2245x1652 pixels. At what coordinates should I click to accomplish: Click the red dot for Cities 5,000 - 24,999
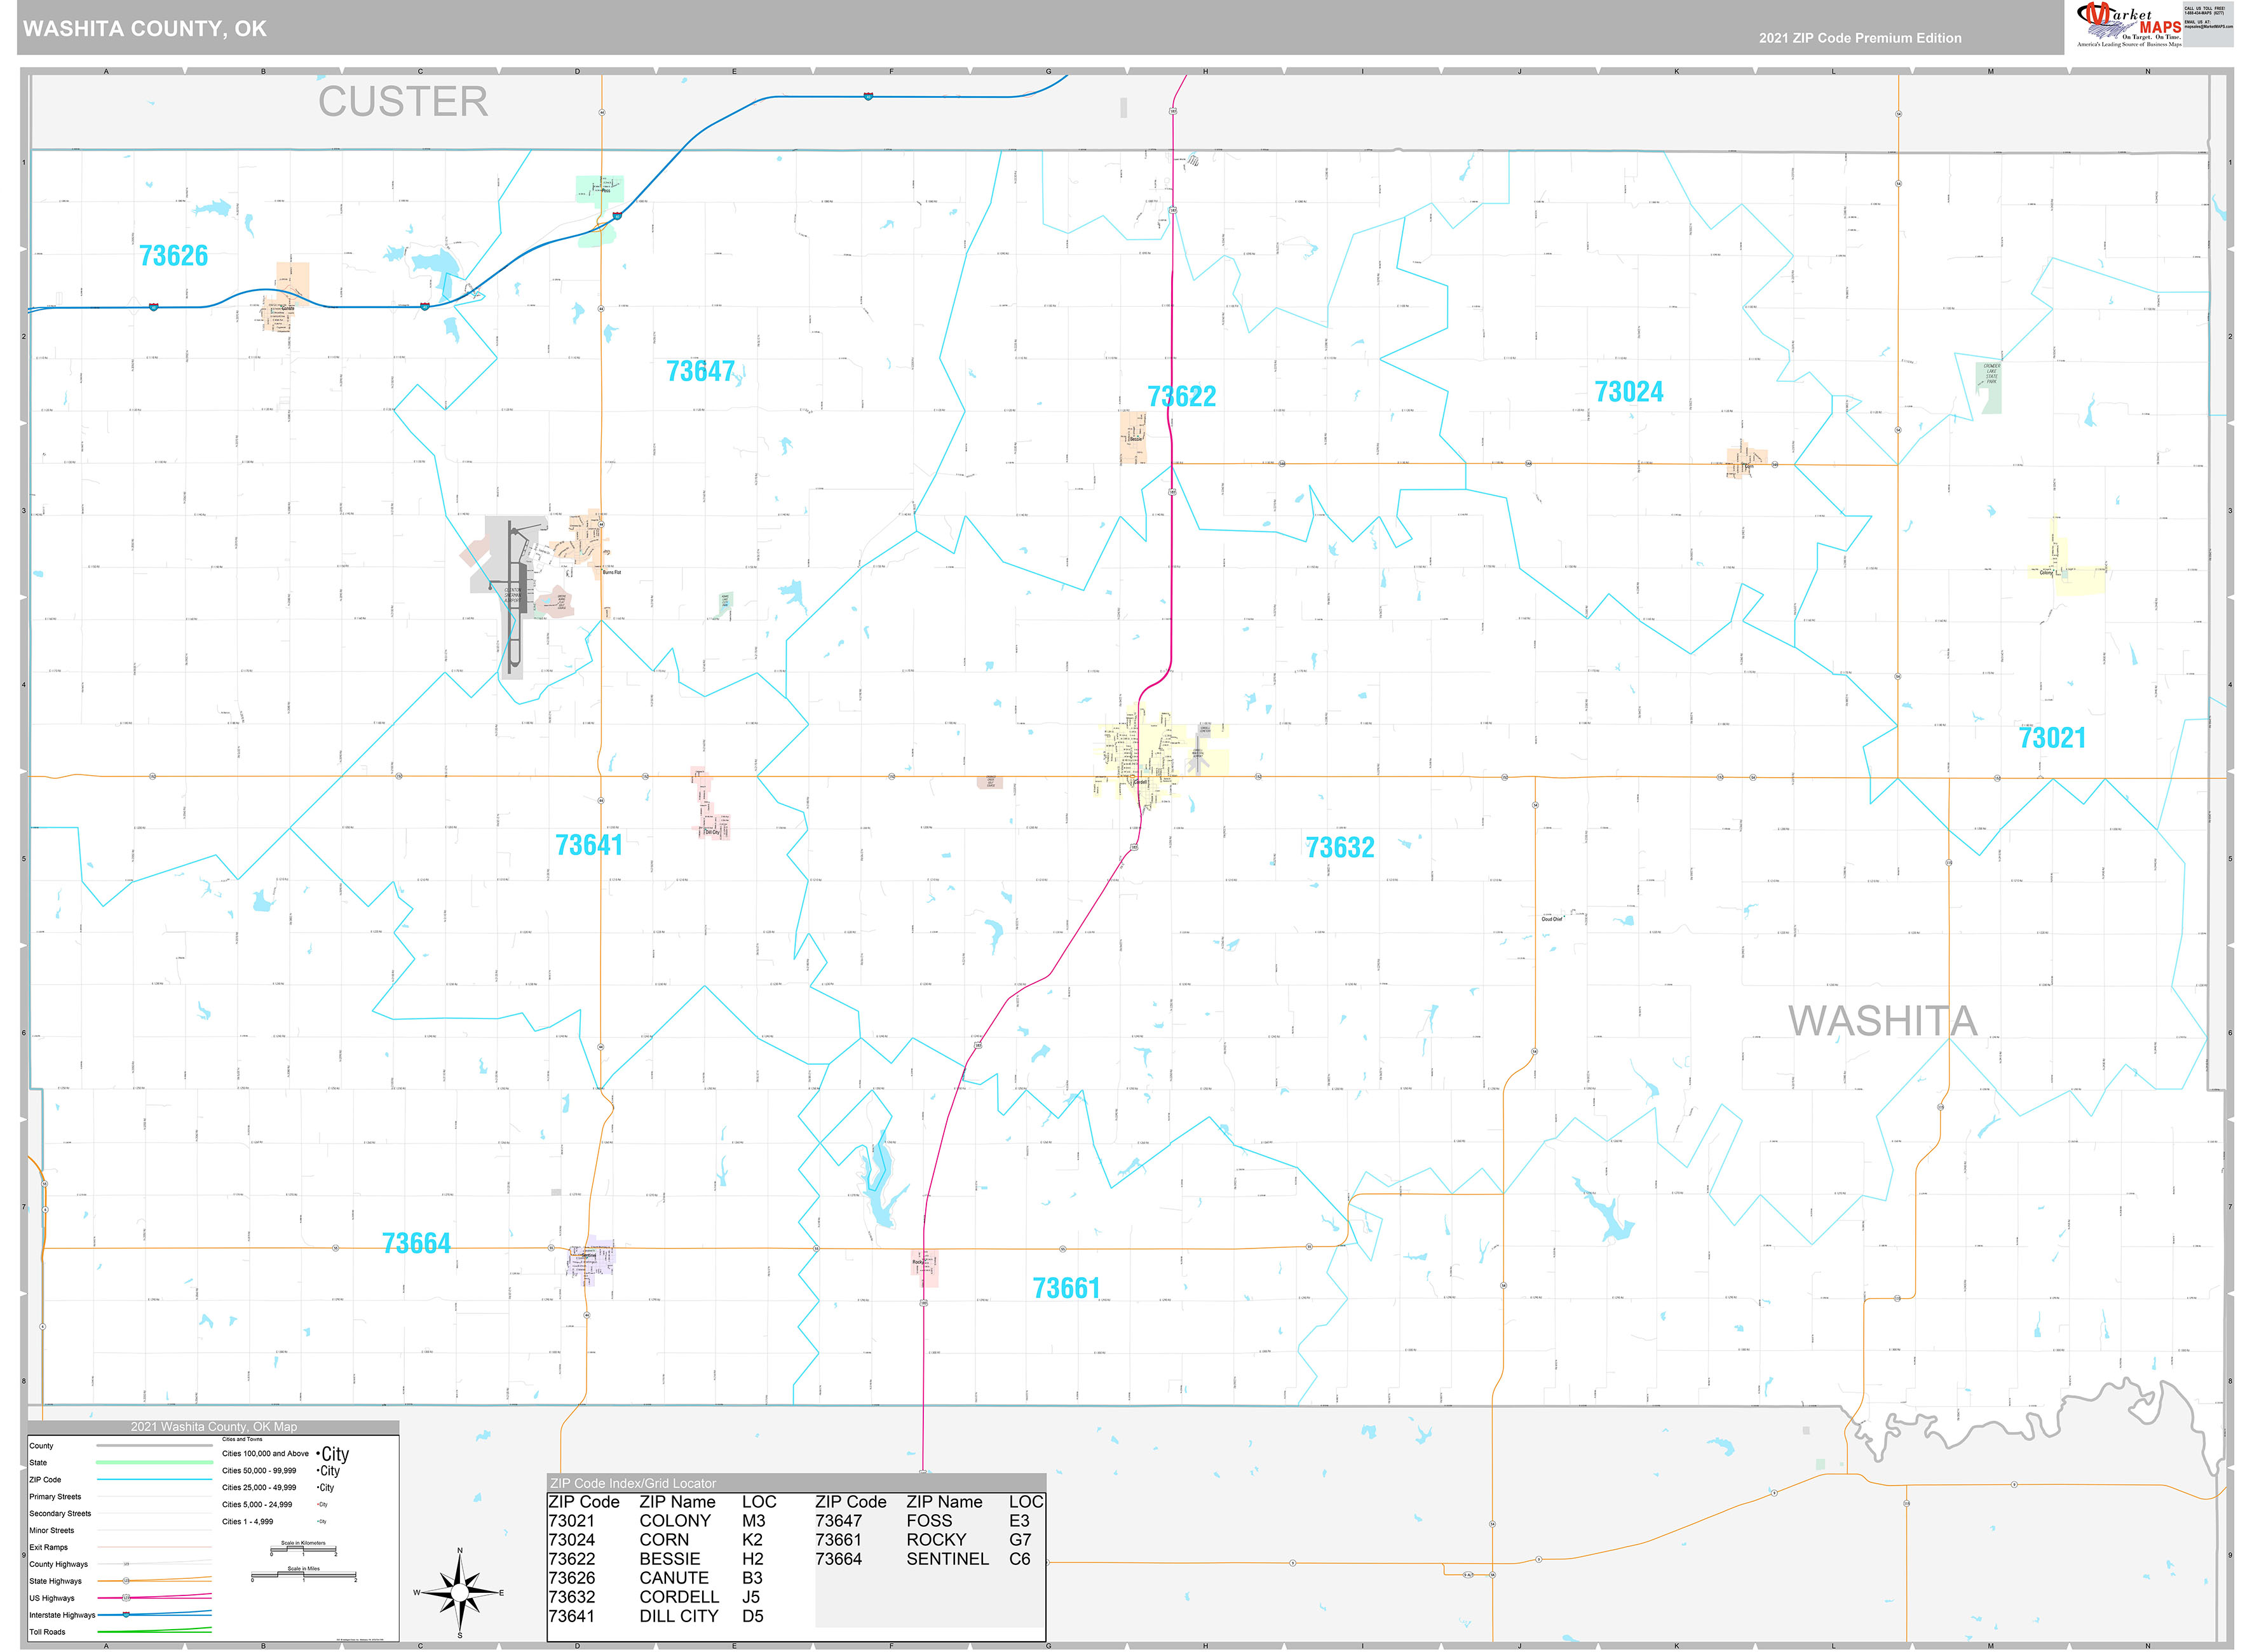(x=318, y=1505)
